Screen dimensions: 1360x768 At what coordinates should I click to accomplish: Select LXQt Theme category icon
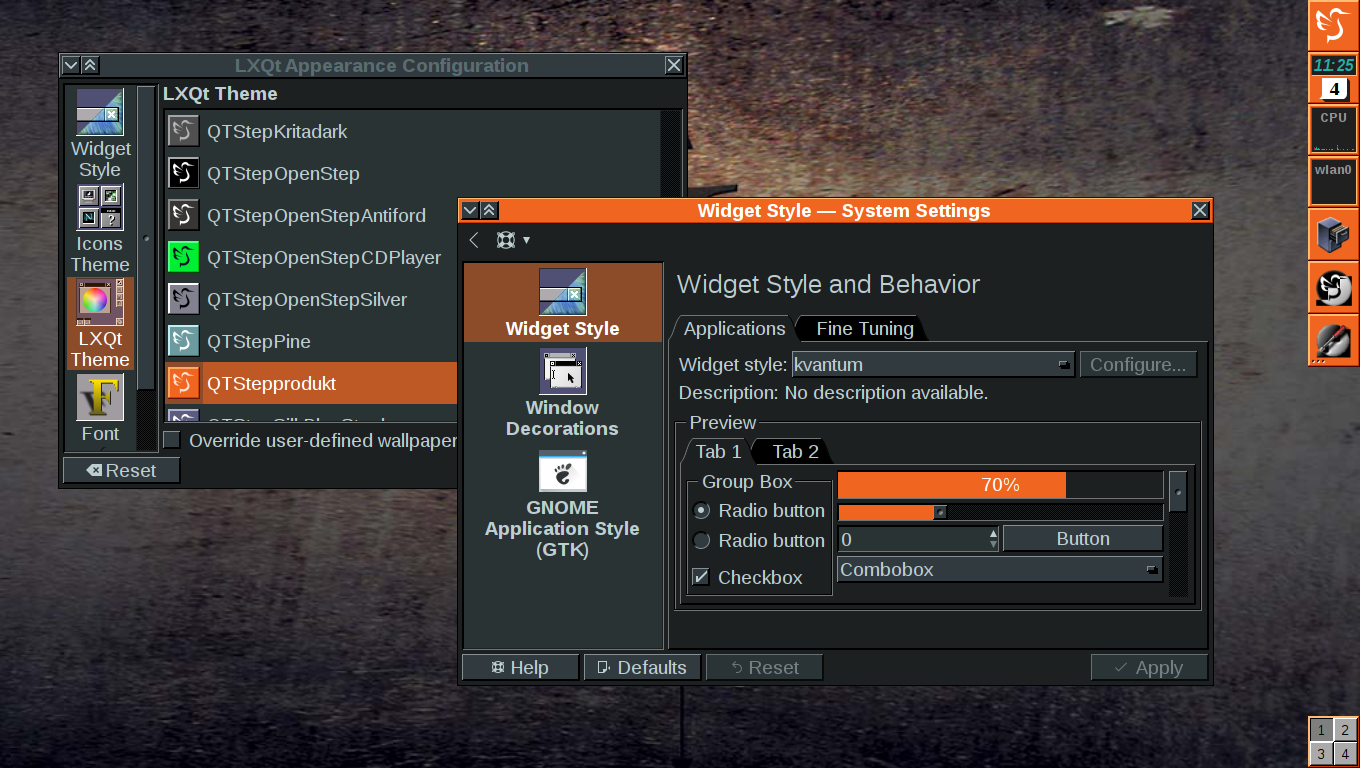coord(100,324)
